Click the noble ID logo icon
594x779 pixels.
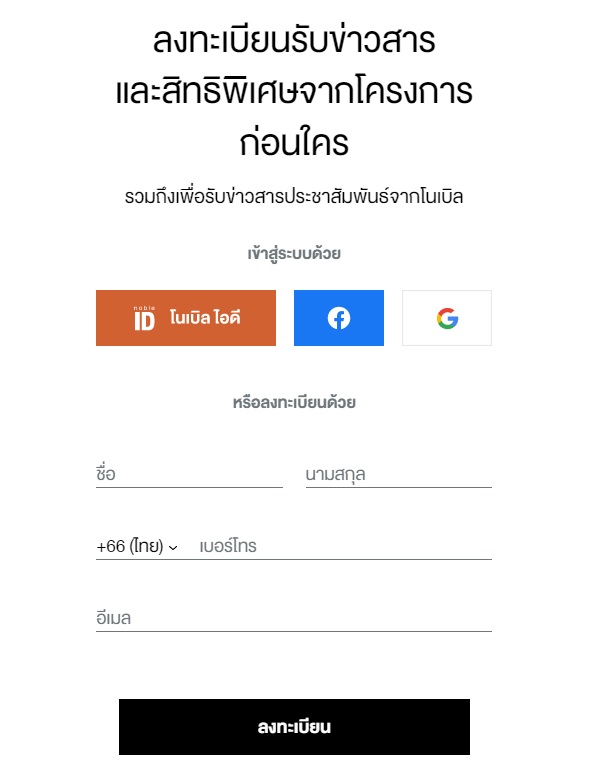[x=145, y=318]
